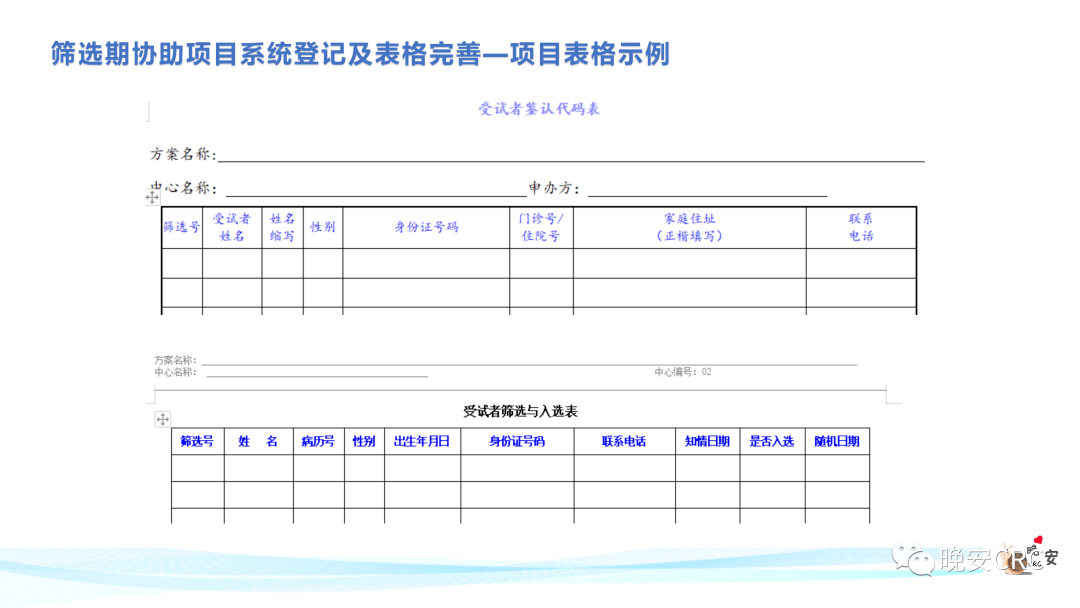Click the empty first cell under 出生年月日
This screenshot has width=1080, height=608.
click(x=422, y=468)
